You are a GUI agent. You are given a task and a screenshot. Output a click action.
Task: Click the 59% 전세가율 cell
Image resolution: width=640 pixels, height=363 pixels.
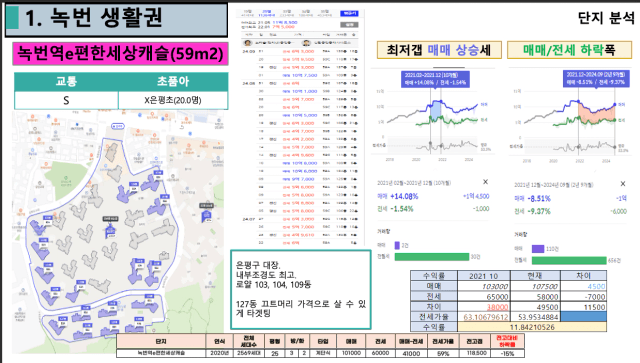[443, 353]
